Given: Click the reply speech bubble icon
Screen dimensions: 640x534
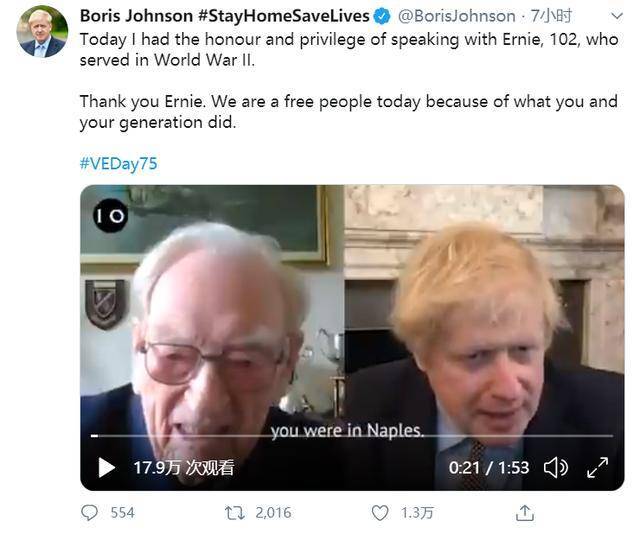Looking at the screenshot, I should [x=90, y=513].
